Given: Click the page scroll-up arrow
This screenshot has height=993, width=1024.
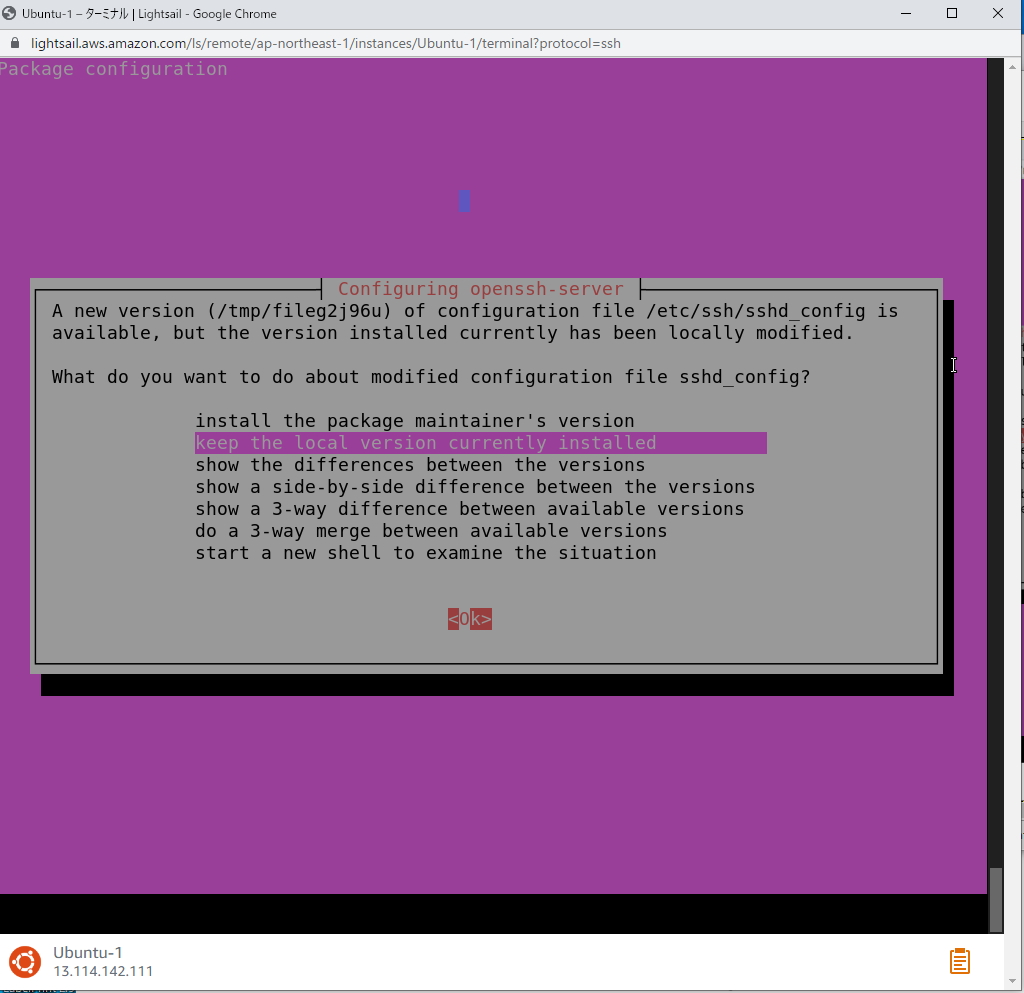Looking at the screenshot, I should pyautogui.click(x=1013, y=67).
